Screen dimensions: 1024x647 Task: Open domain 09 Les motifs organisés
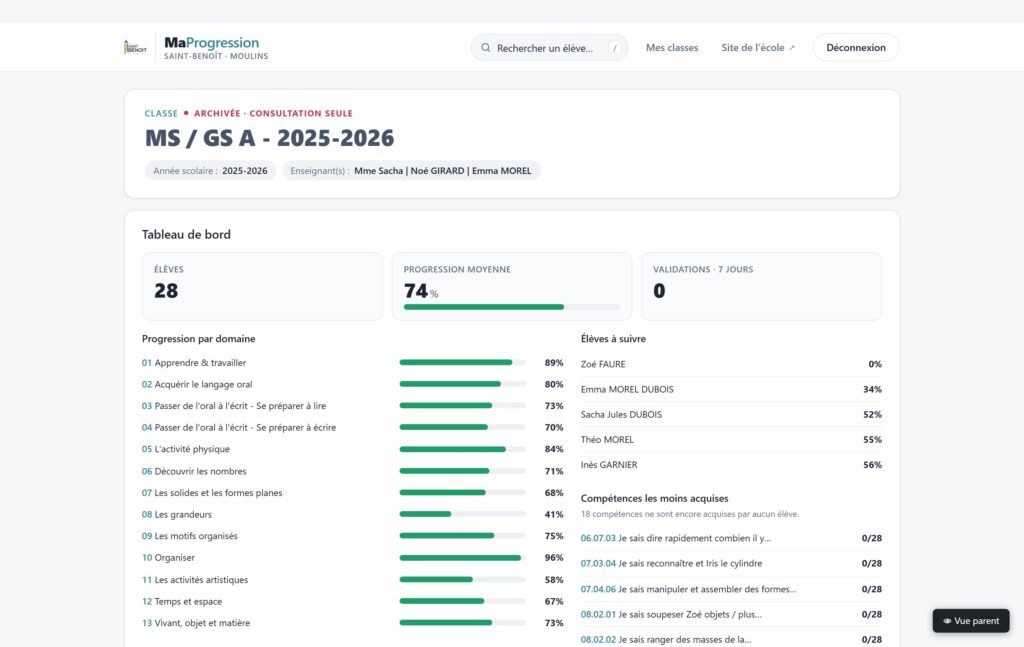(x=190, y=535)
